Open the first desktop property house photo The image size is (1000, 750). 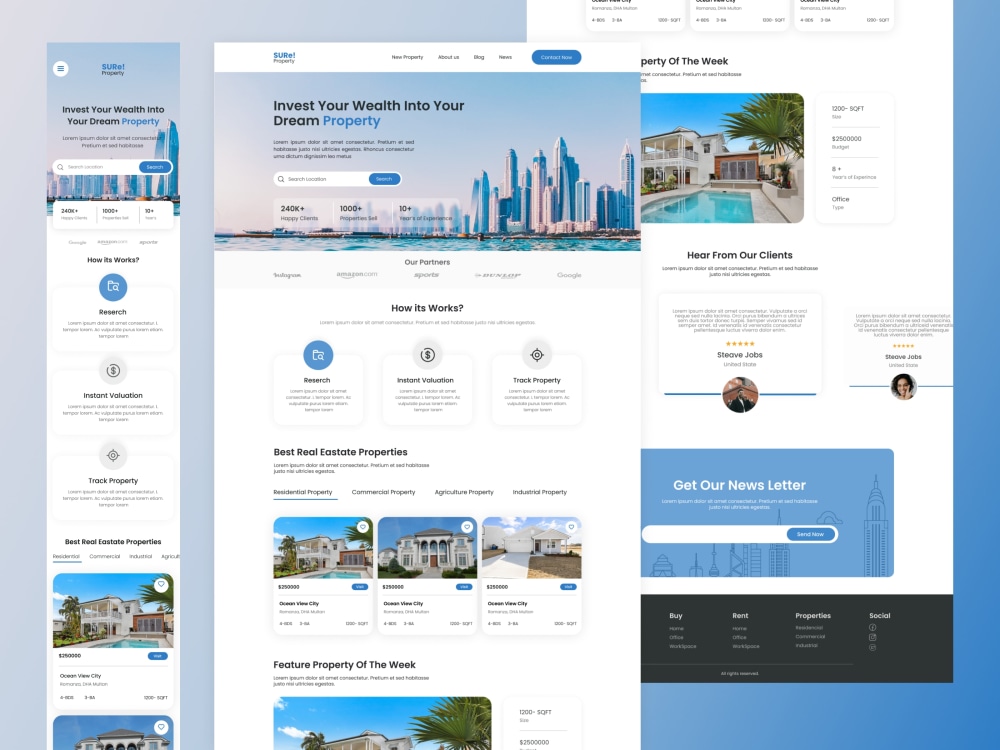[323, 548]
